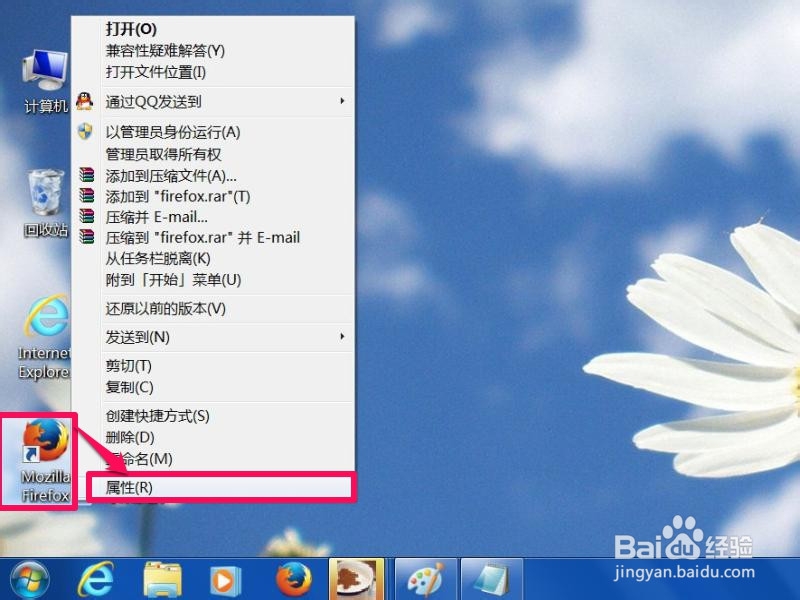The height and width of the screenshot is (600, 800).
Task: Select the Mozilla Firefox desktop shortcut
Action: coord(45,460)
